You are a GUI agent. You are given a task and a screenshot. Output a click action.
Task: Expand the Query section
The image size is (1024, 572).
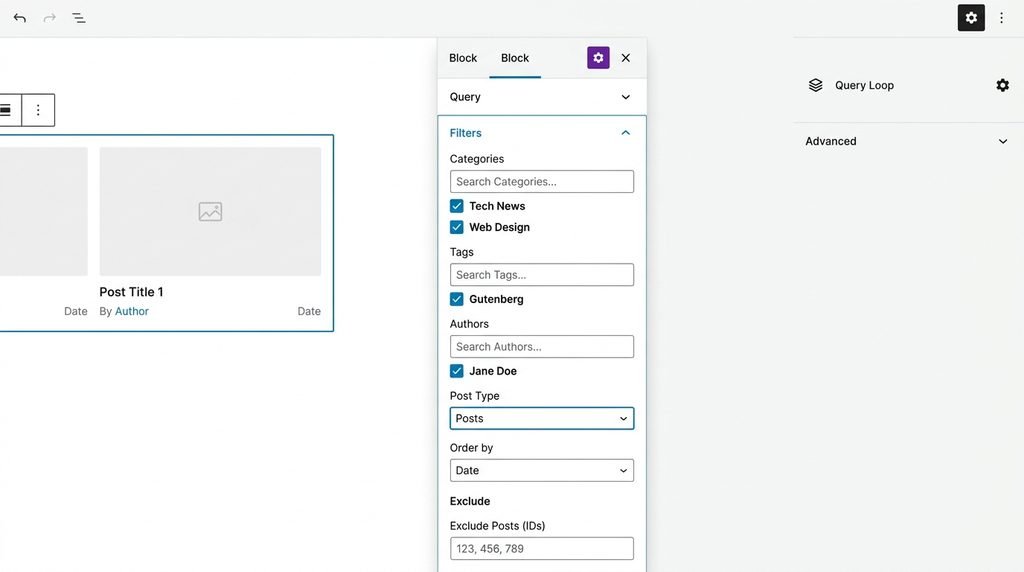click(x=541, y=97)
